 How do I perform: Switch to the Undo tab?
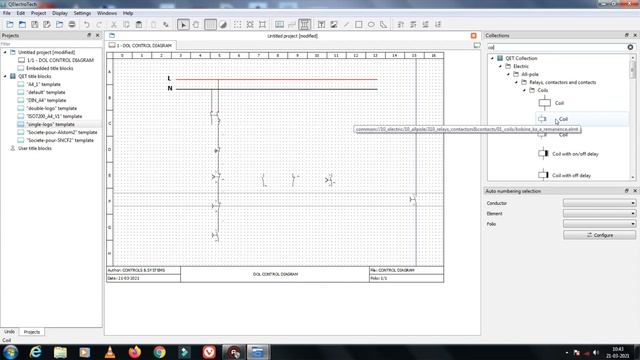[9, 332]
